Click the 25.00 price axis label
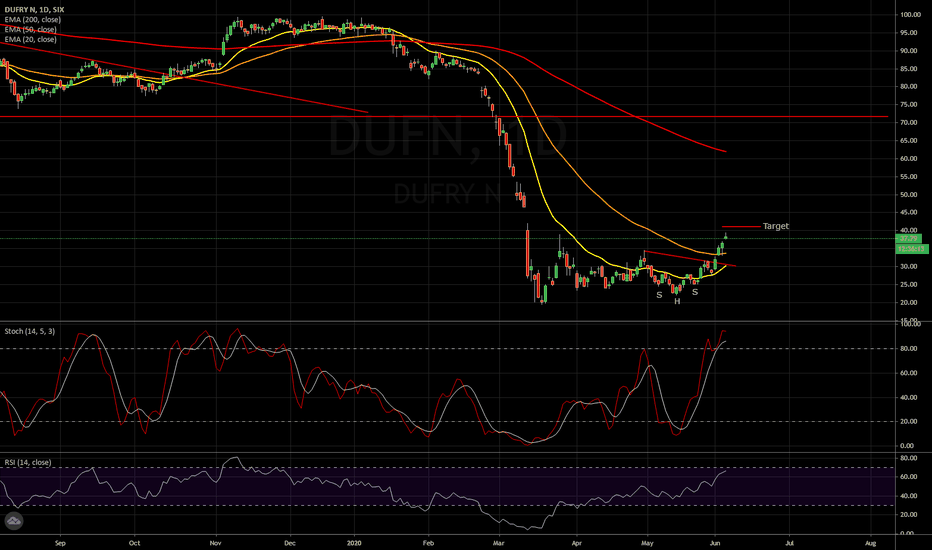Viewport: 932px width, 550px height. 909,284
